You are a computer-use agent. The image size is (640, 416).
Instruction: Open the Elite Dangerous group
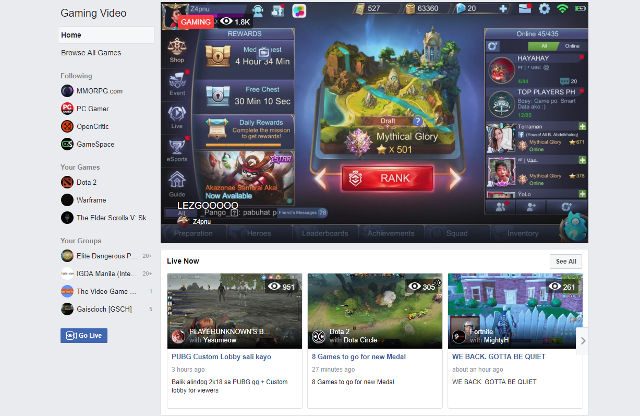(106, 256)
